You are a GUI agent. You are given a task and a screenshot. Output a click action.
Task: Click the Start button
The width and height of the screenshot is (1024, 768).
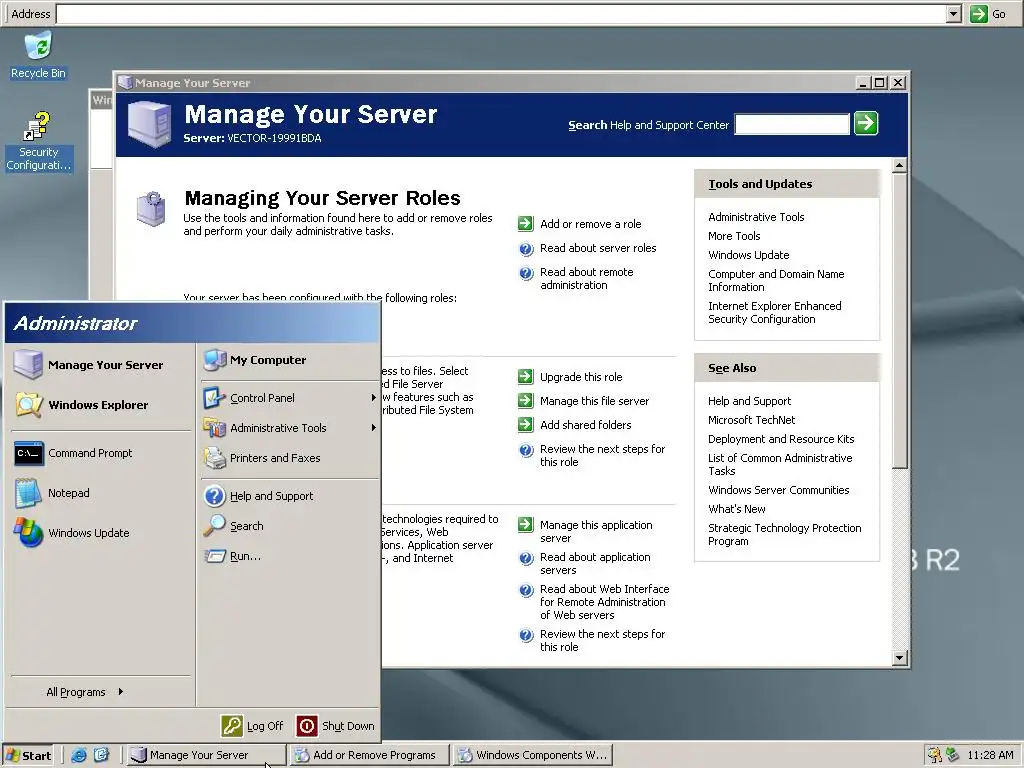pyautogui.click(x=29, y=755)
